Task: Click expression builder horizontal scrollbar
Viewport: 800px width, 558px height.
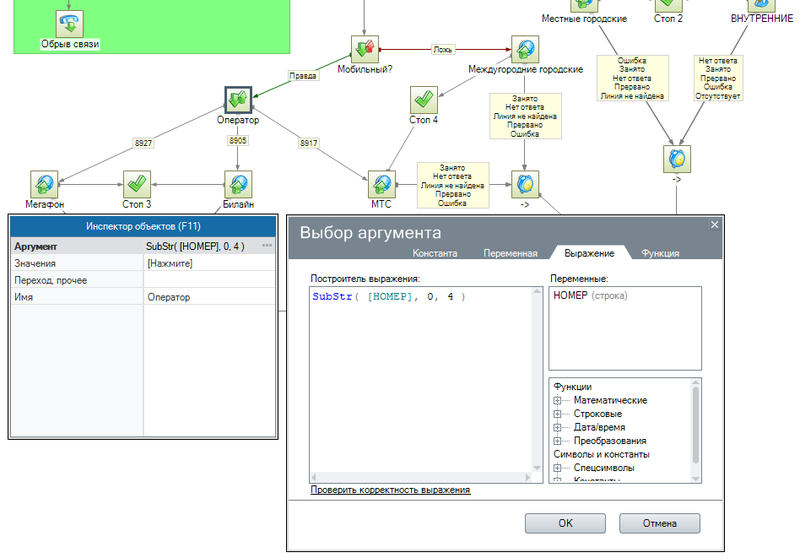Action: point(421,477)
